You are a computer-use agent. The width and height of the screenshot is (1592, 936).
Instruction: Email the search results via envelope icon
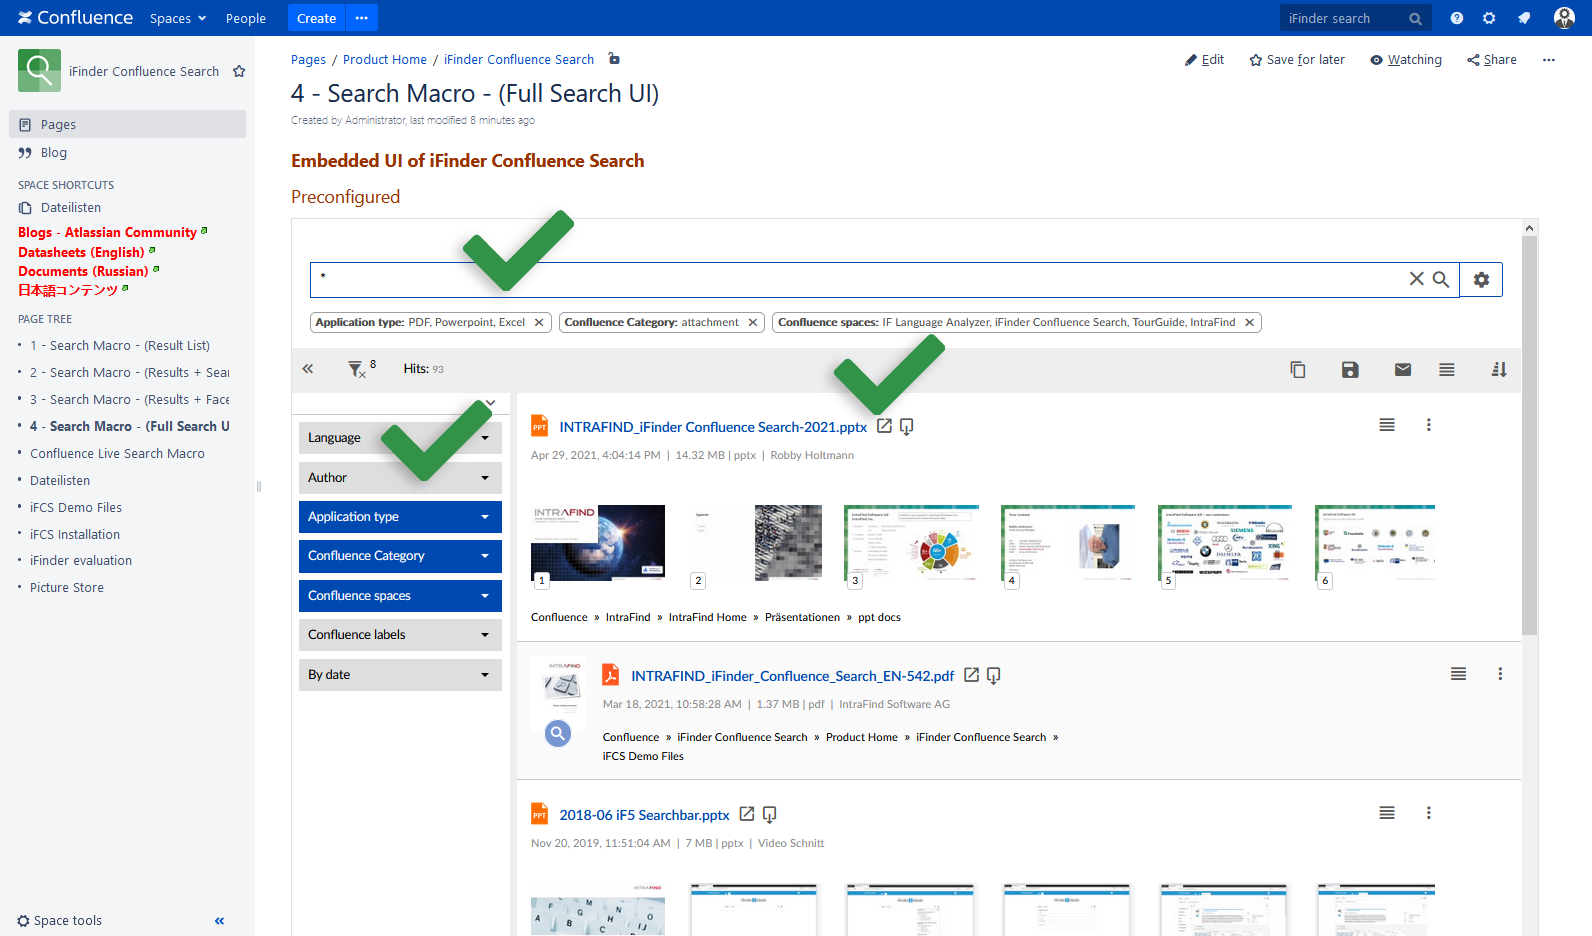pyautogui.click(x=1403, y=370)
